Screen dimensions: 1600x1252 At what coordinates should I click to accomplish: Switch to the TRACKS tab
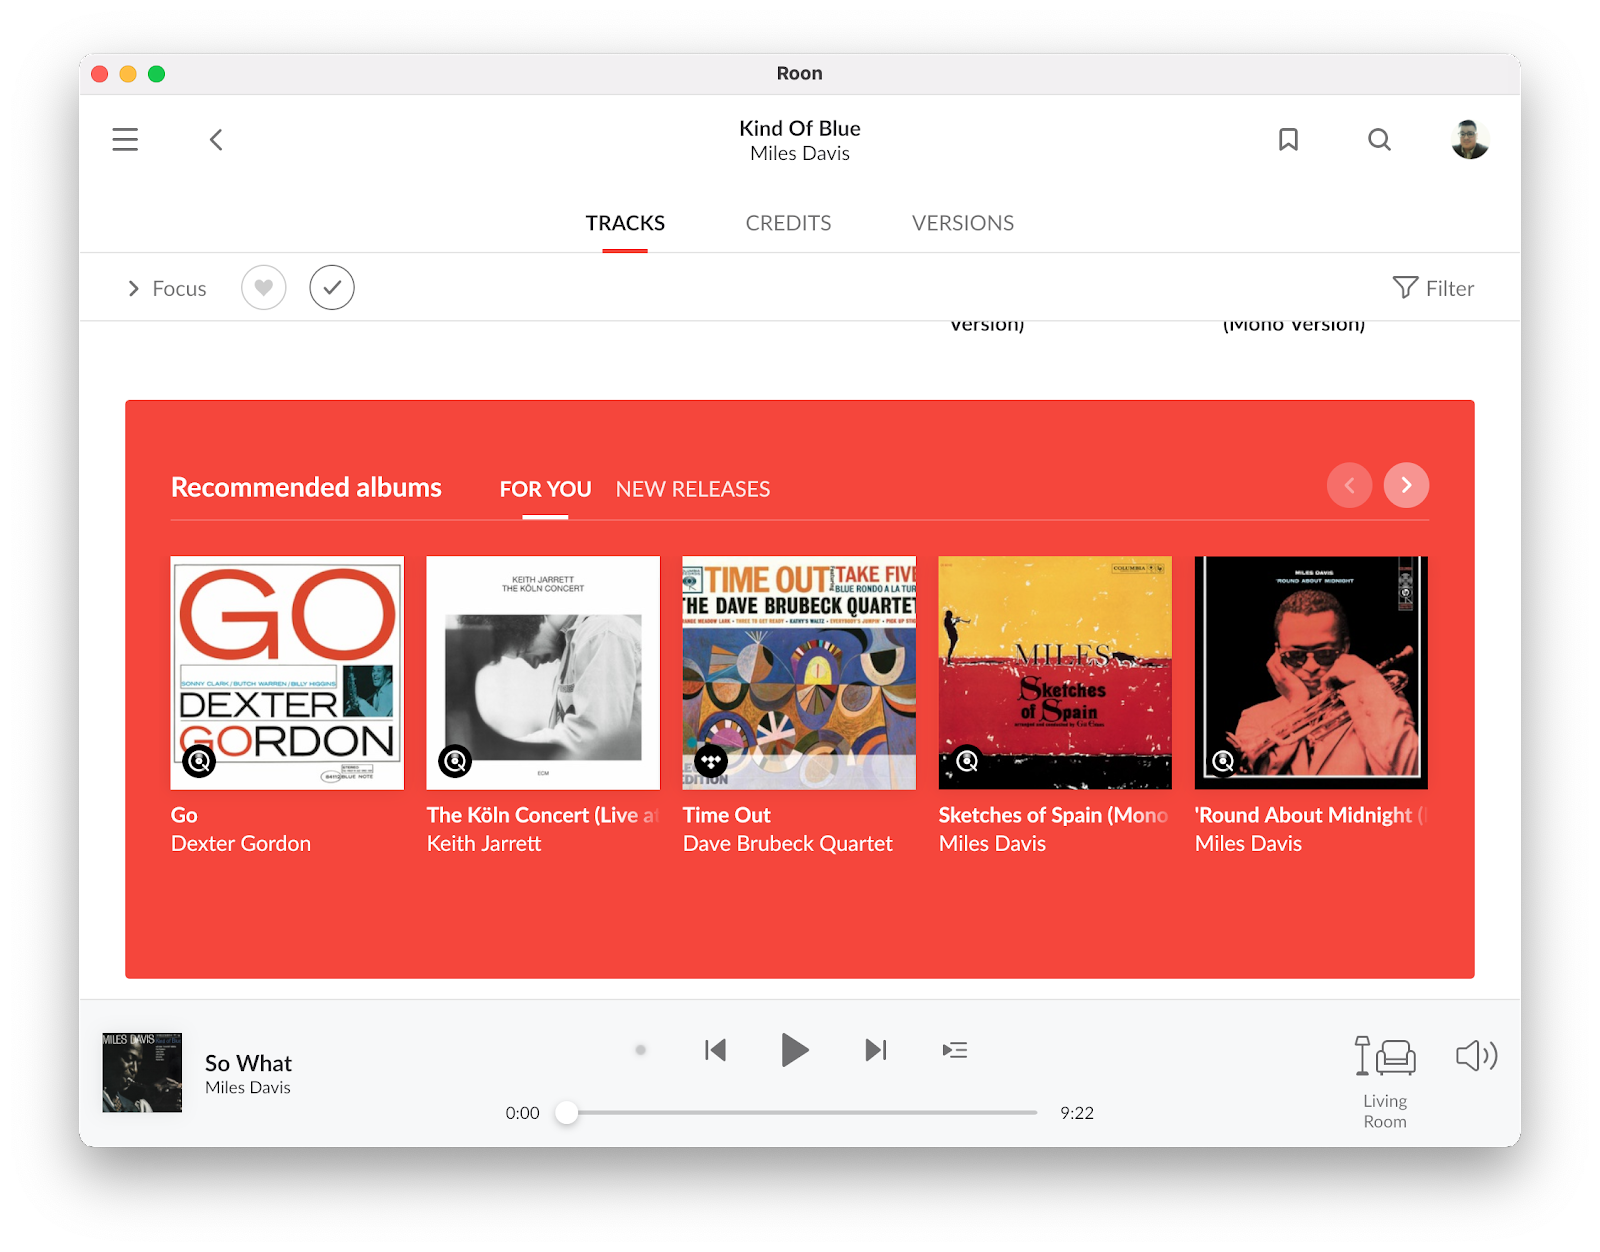click(625, 223)
